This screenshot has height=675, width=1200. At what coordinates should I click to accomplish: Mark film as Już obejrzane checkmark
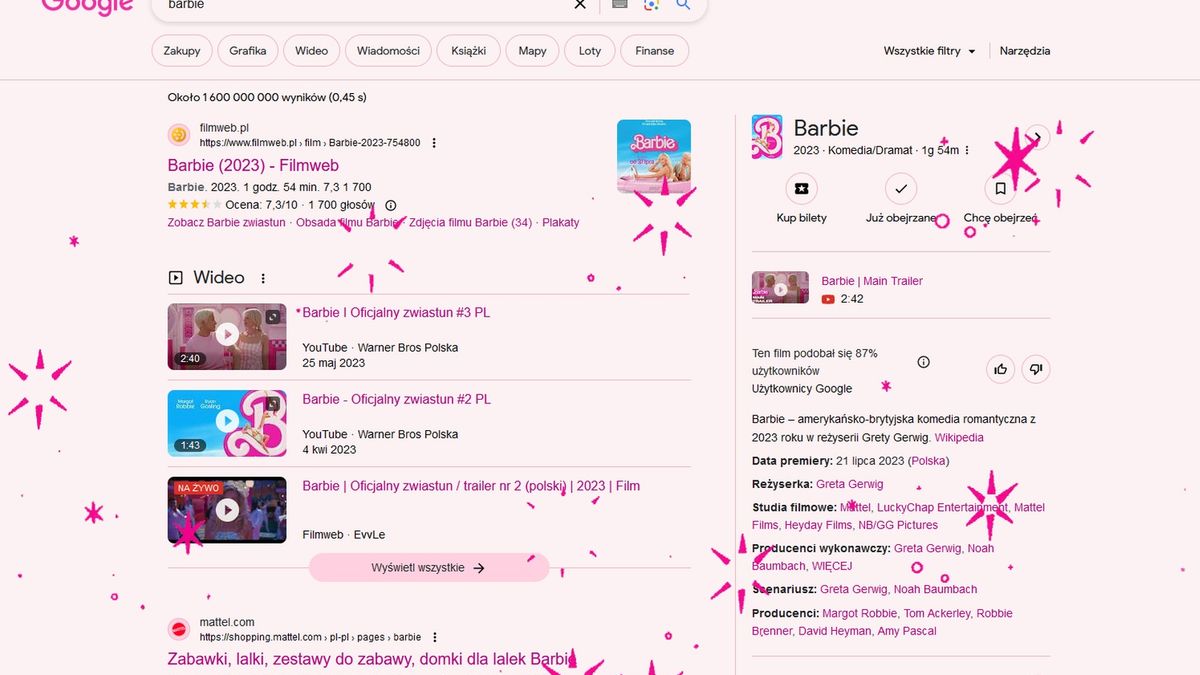click(901, 188)
